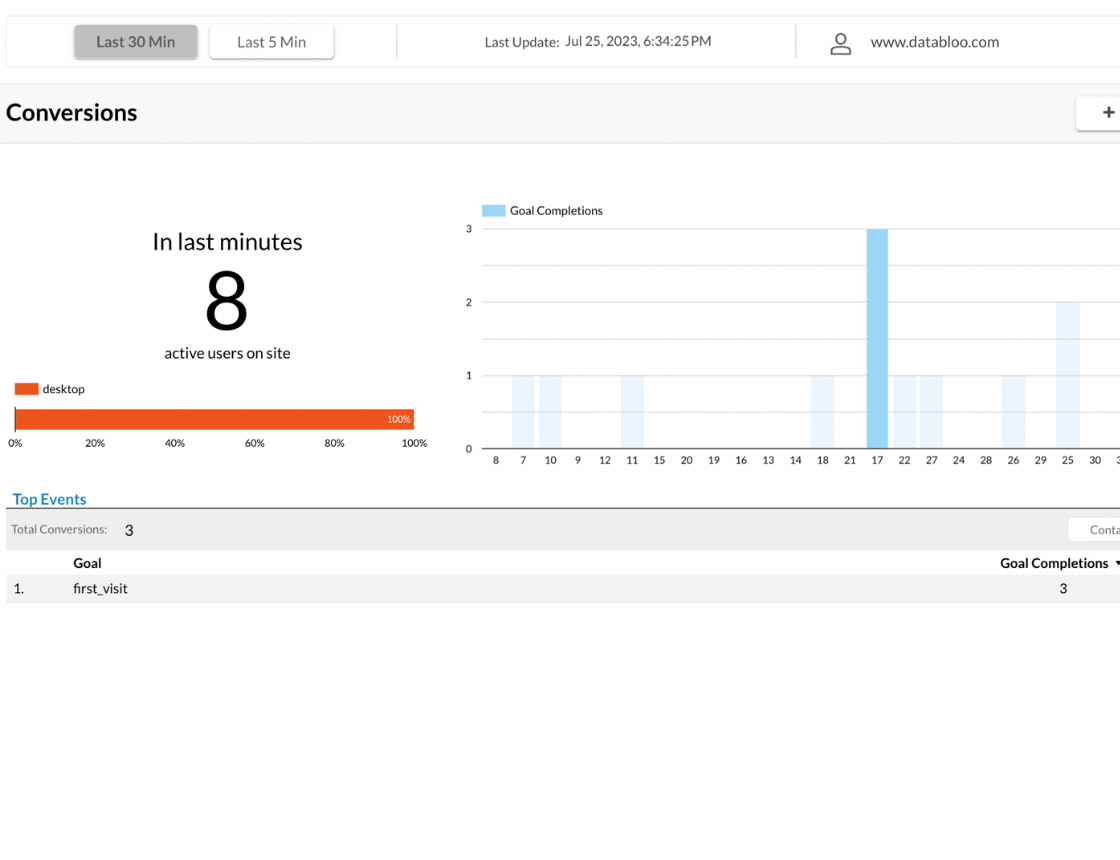Click the chart bar above label 11
This screenshot has height=860, width=1120.
click(x=632, y=412)
